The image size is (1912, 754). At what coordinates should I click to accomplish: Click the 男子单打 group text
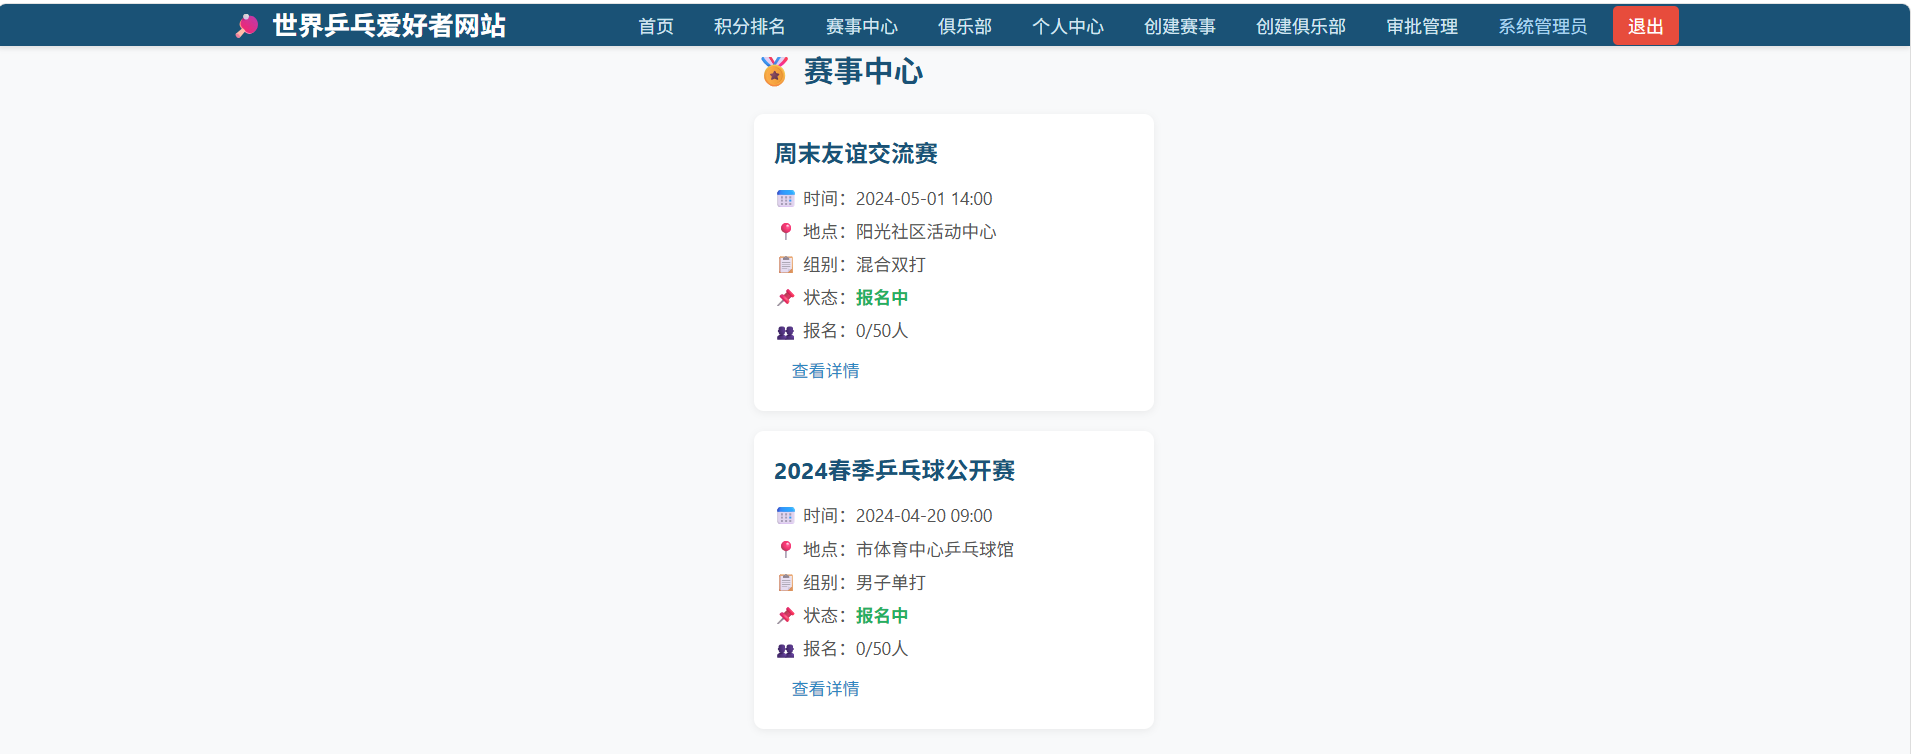pos(891,583)
